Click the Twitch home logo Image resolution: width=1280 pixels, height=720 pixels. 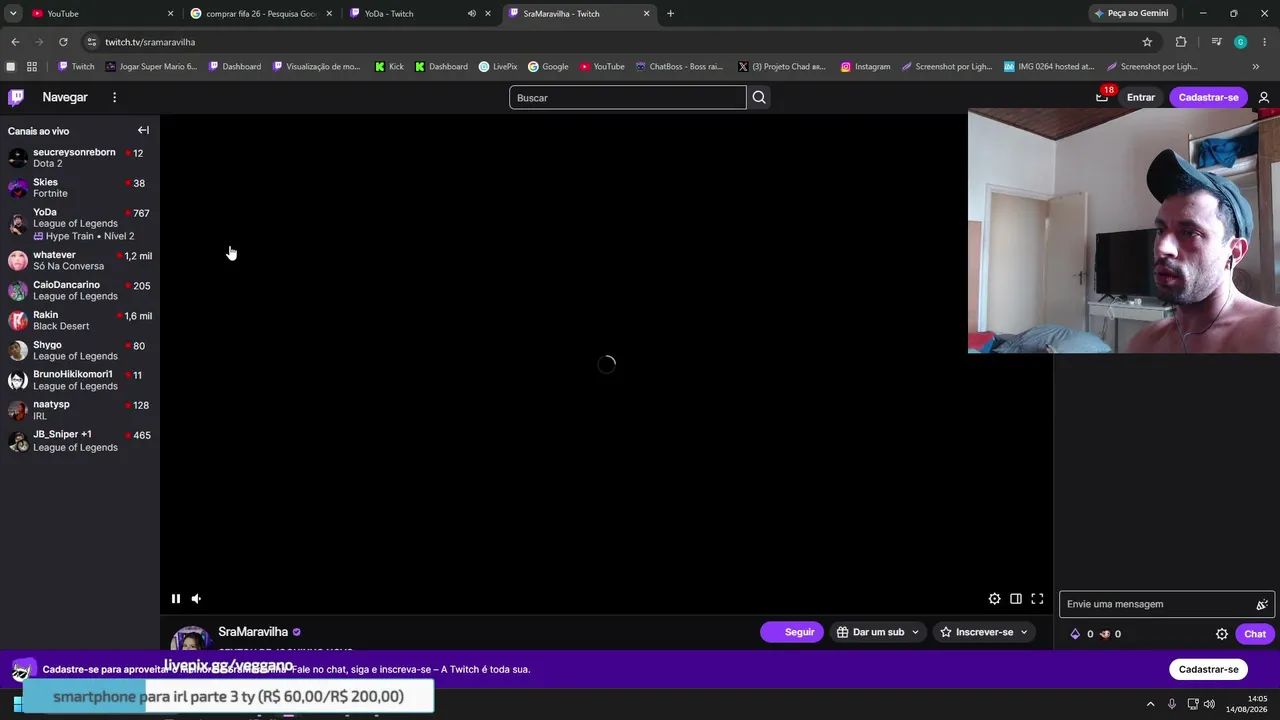(x=16, y=97)
